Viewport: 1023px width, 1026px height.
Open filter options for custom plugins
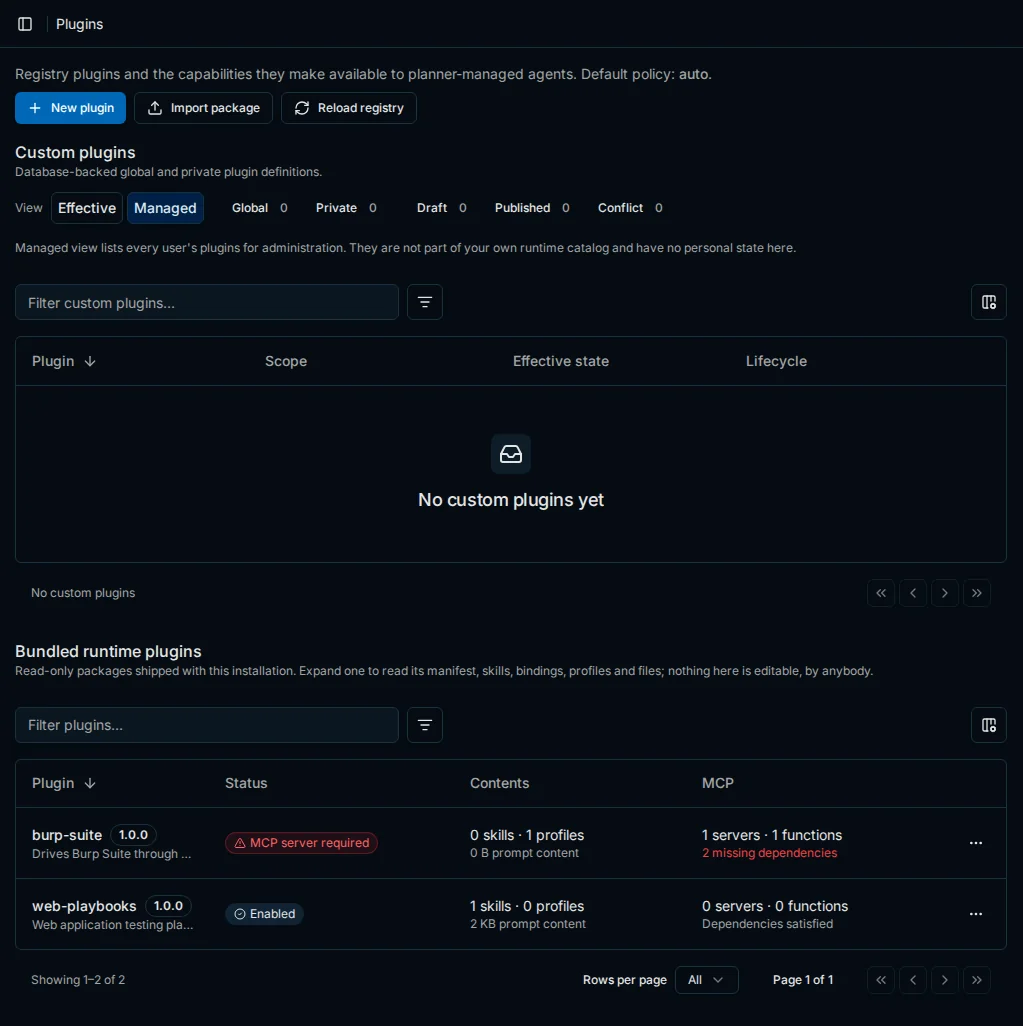pos(425,302)
